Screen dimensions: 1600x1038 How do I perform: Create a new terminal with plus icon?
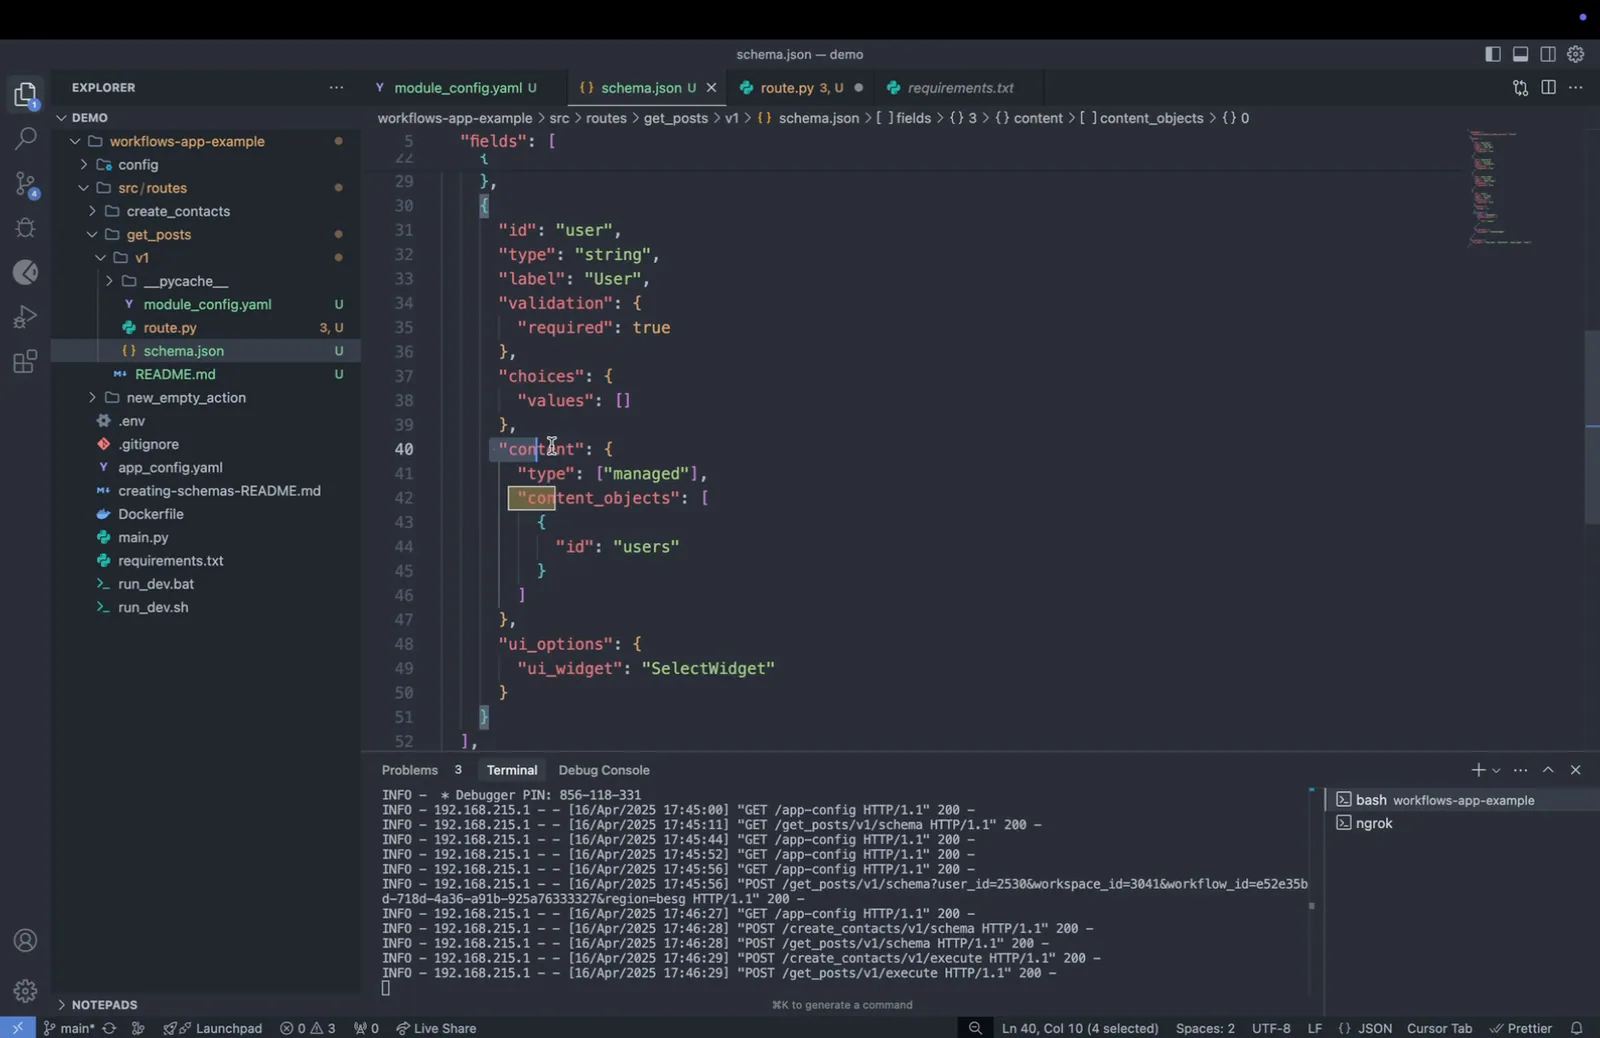coord(1478,770)
